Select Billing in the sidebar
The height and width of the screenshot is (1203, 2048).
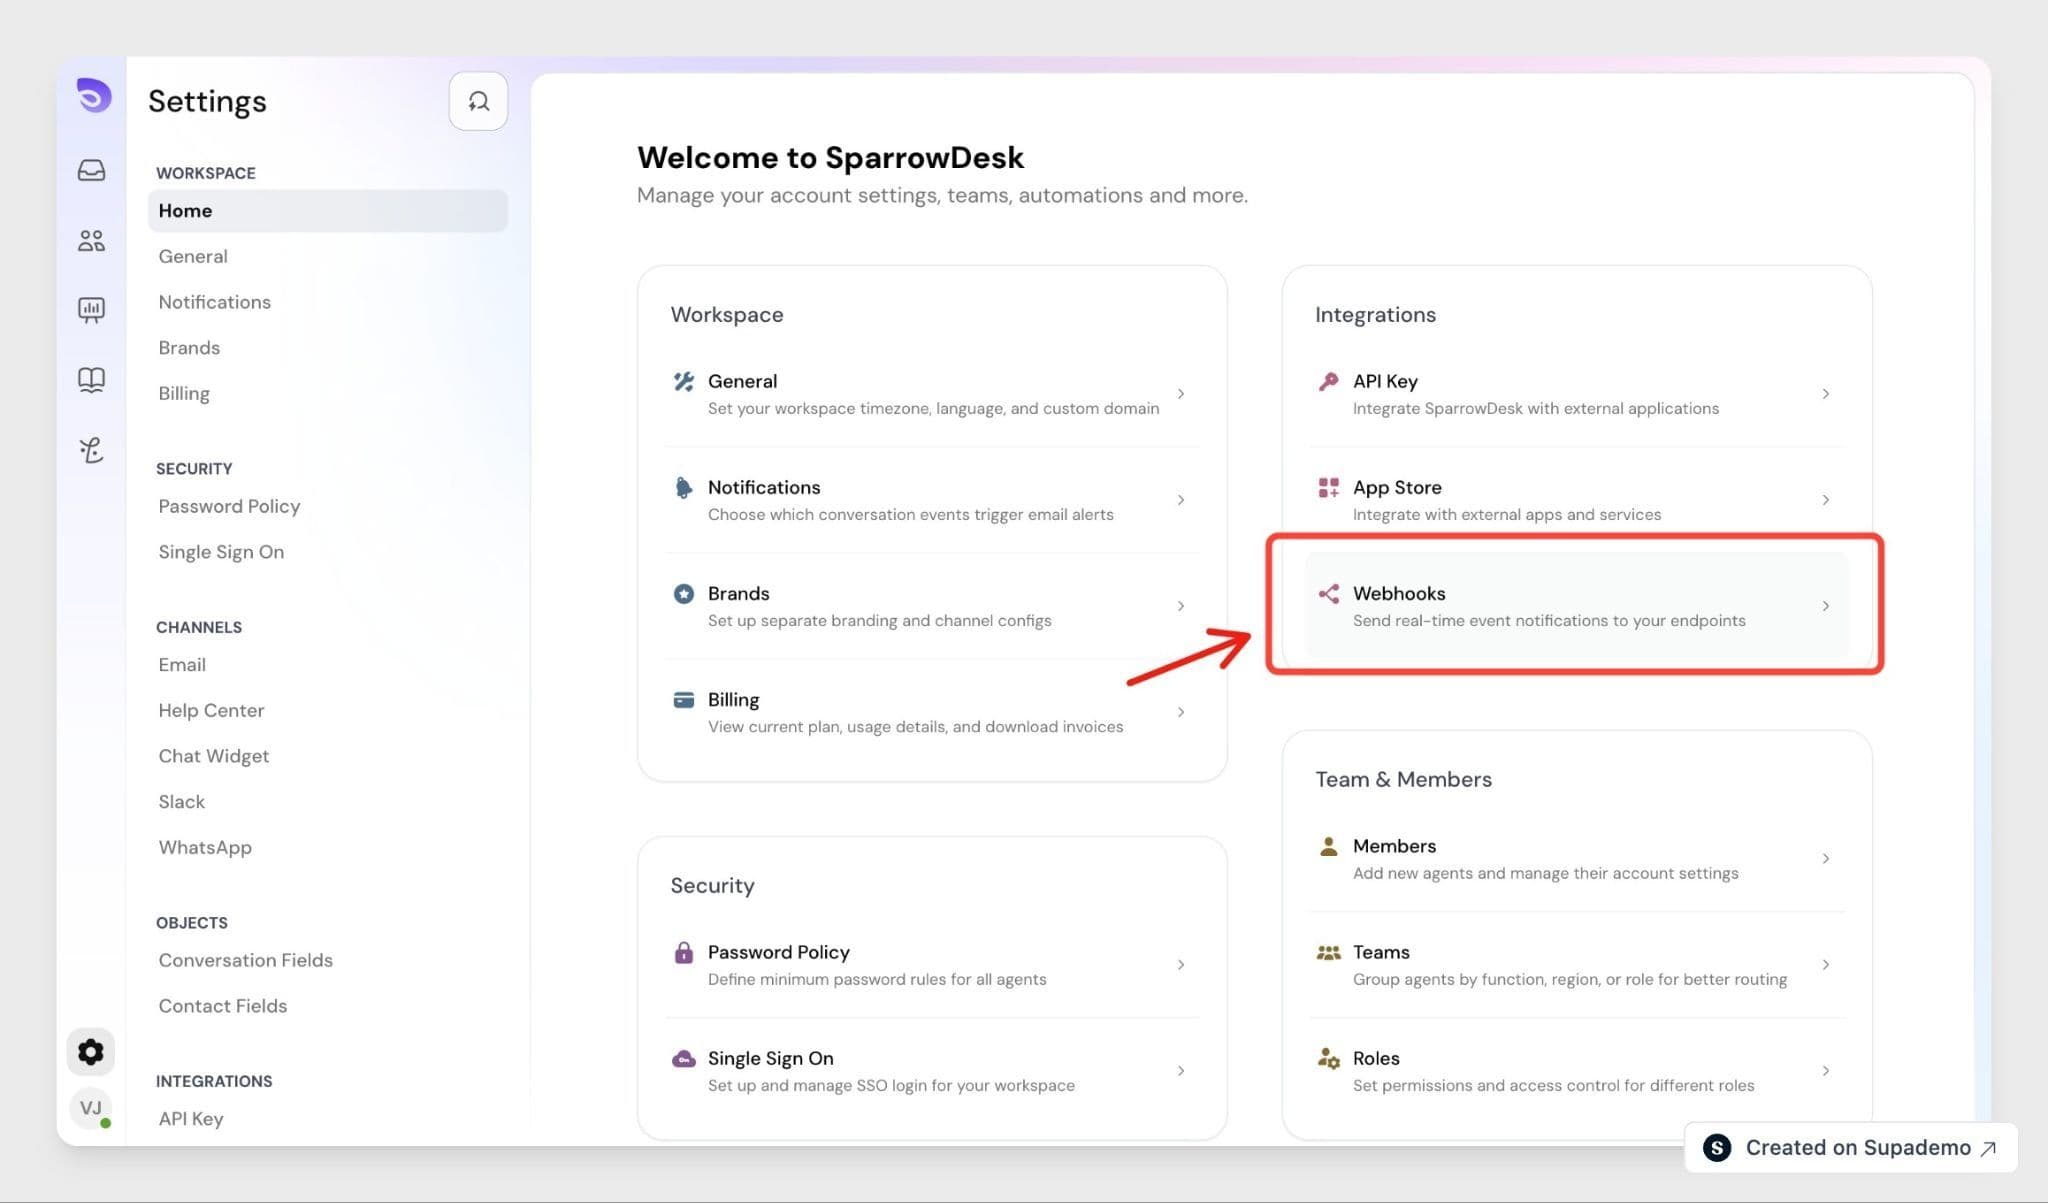(184, 394)
